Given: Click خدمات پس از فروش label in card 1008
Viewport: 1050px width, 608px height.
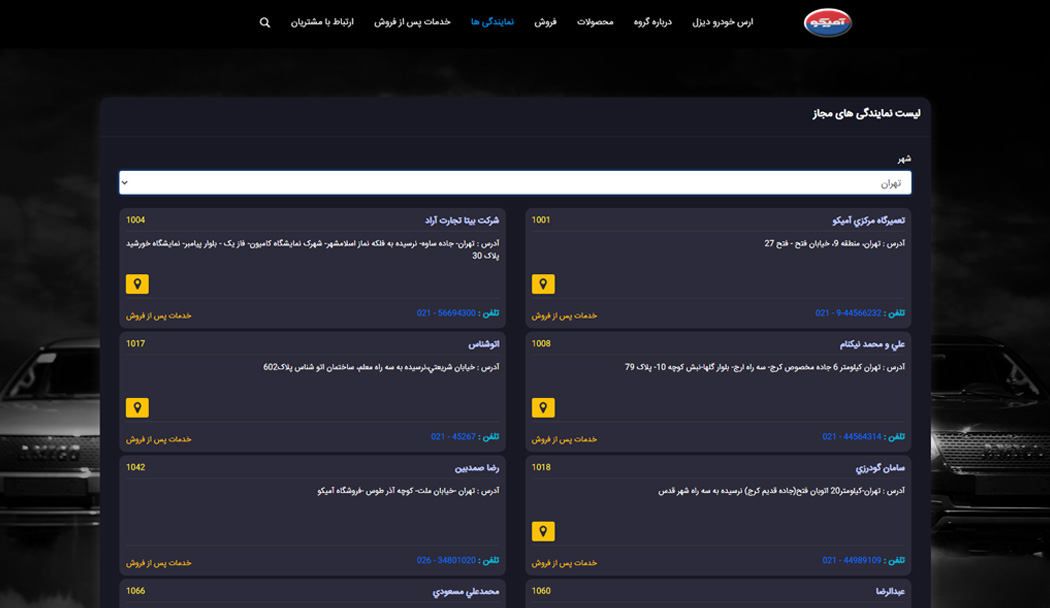Looking at the screenshot, I should pyautogui.click(x=565, y=439).
